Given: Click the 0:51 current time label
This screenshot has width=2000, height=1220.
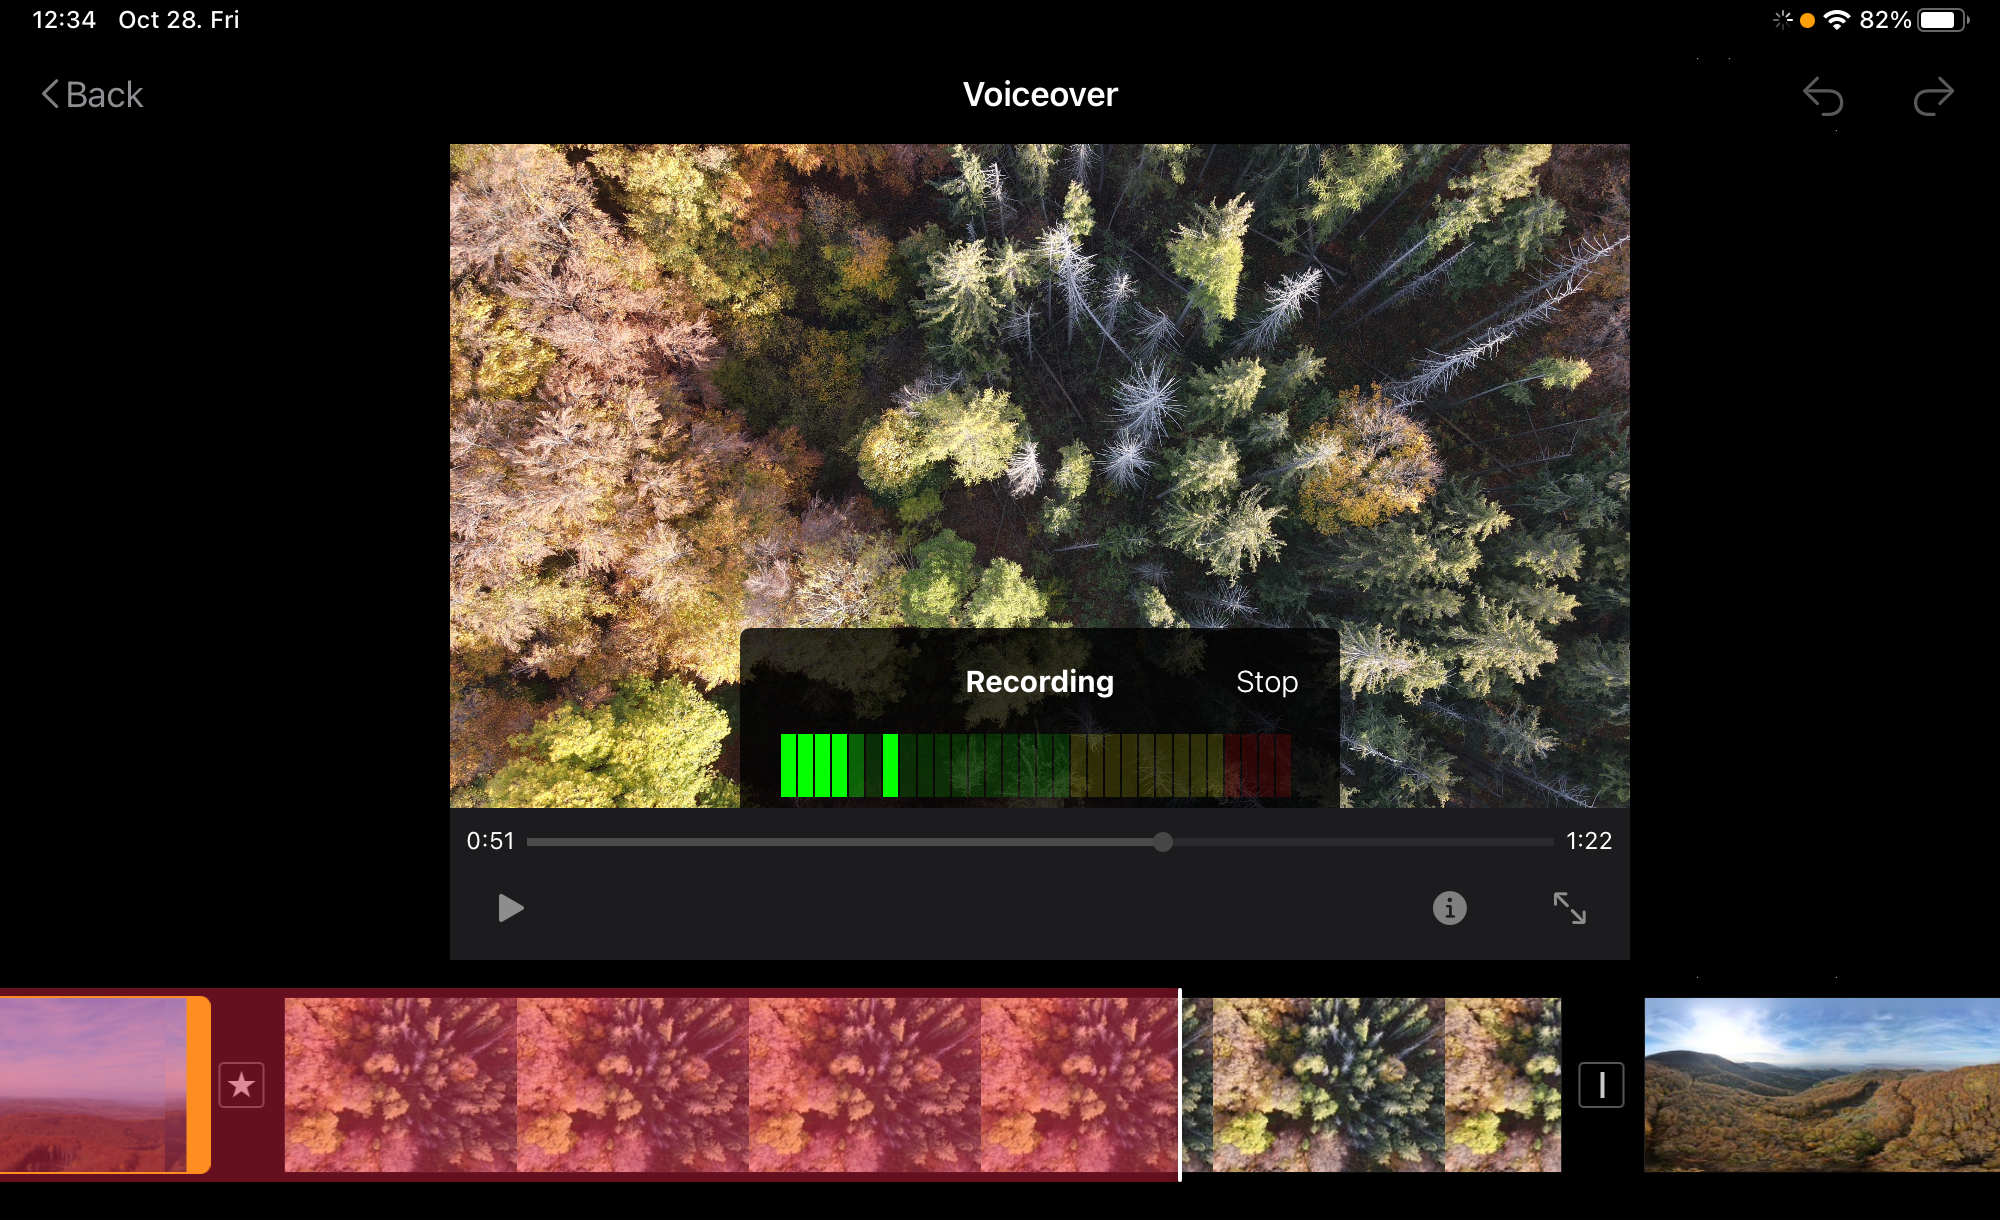Looking at the screenshot, I should [x=490, y=841].
